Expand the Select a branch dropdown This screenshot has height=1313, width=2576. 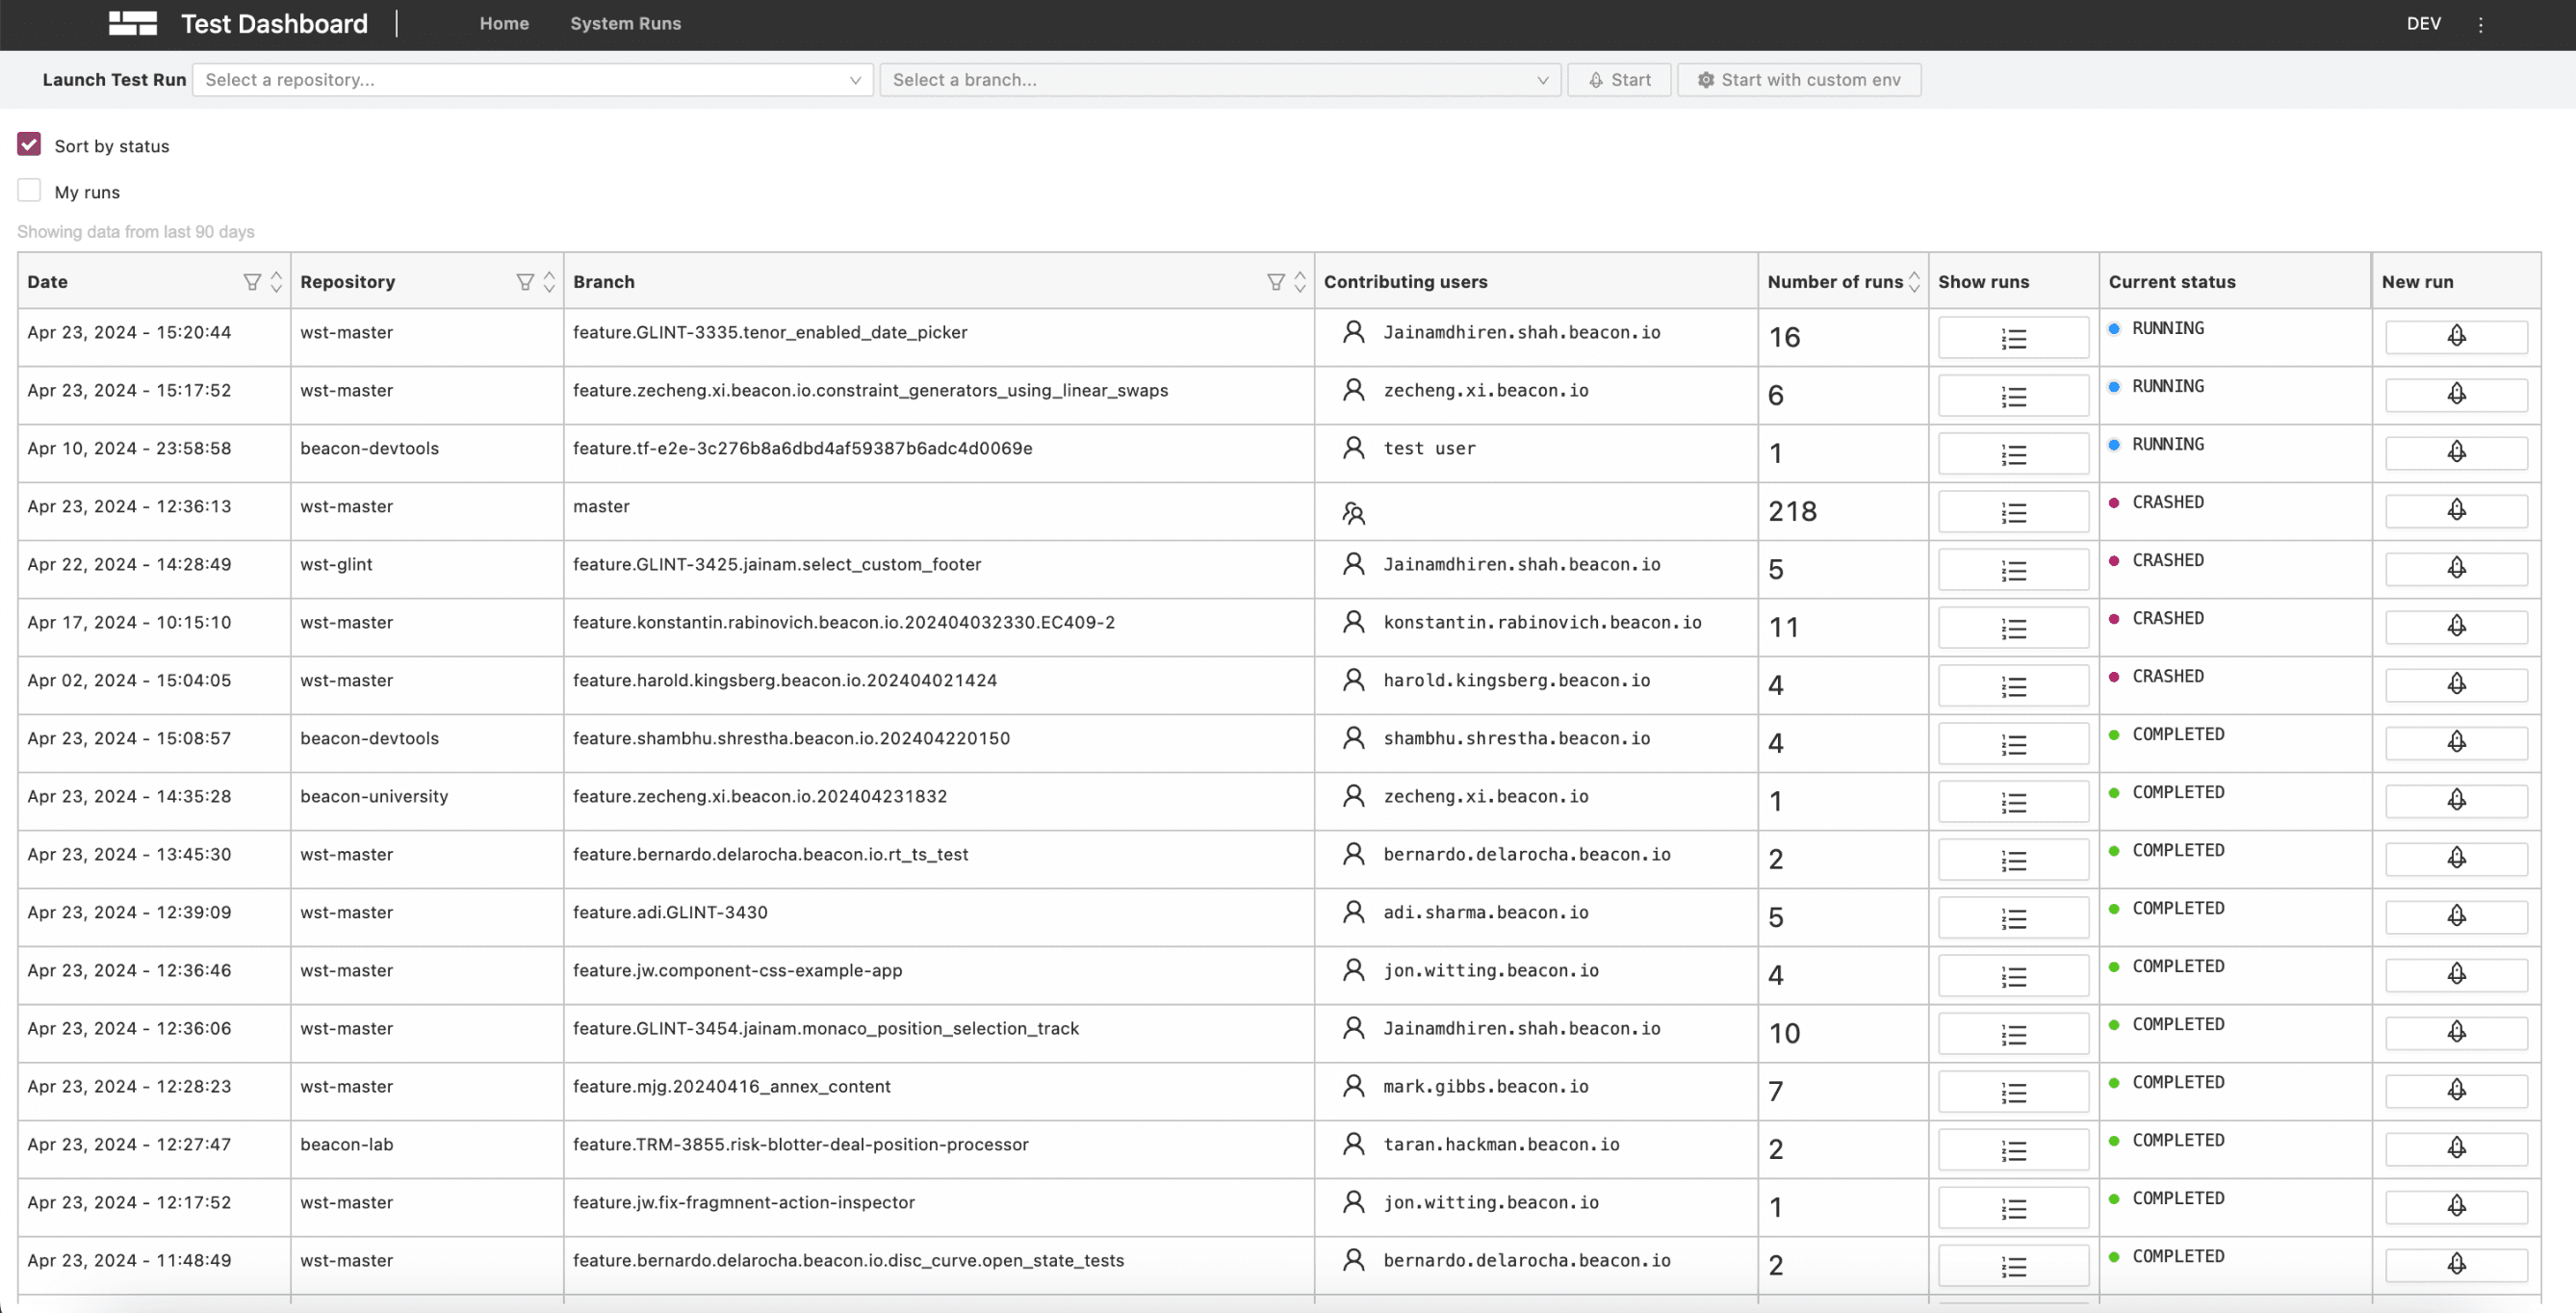point(1219,80)
